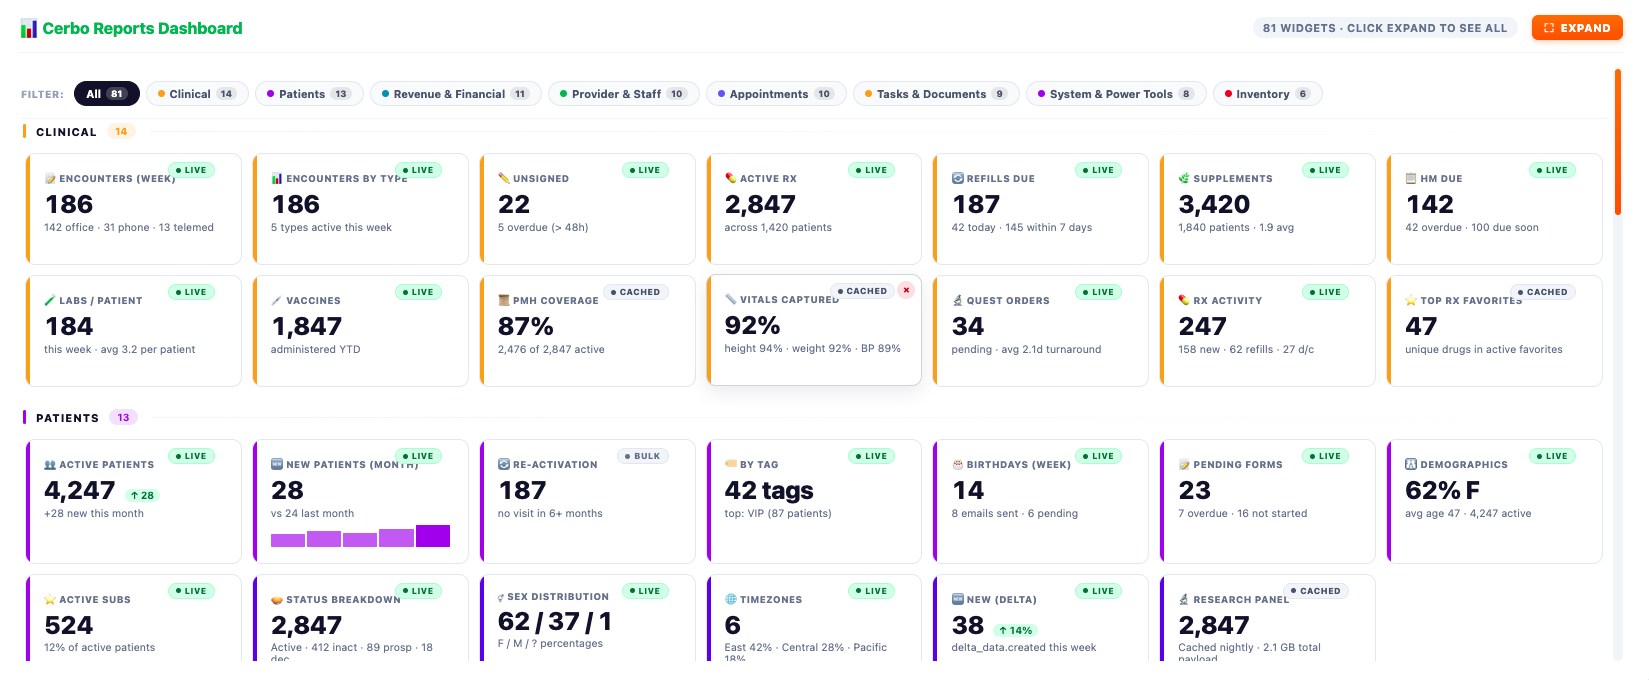The image size is (1649, 680).
Task: Filter by Revenue & Financial category
Action: (455, 94)
